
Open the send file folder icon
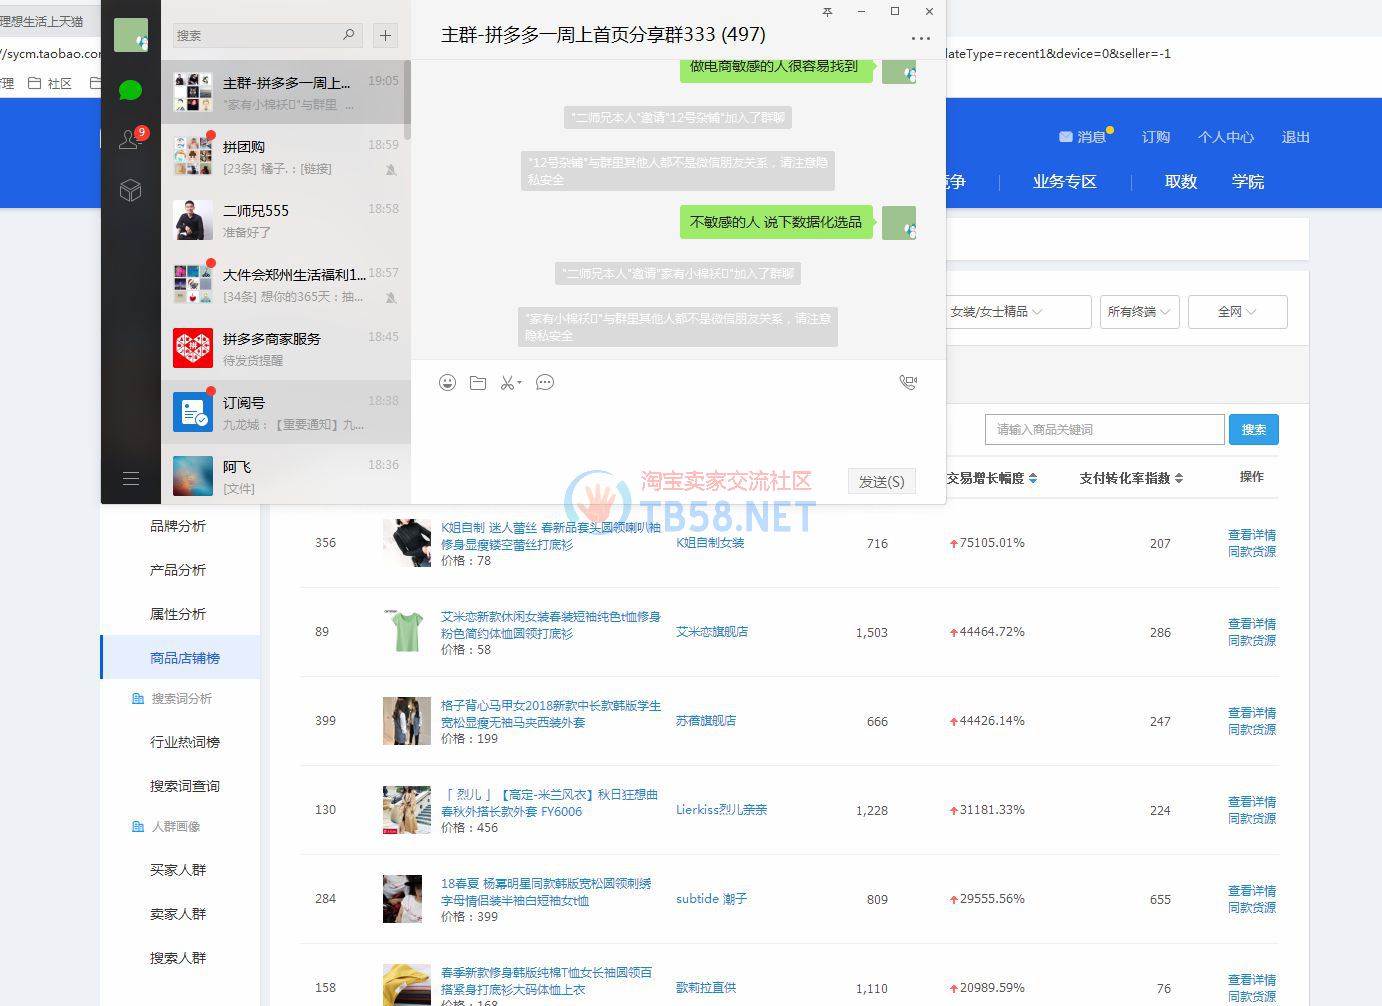pos(478,382)
